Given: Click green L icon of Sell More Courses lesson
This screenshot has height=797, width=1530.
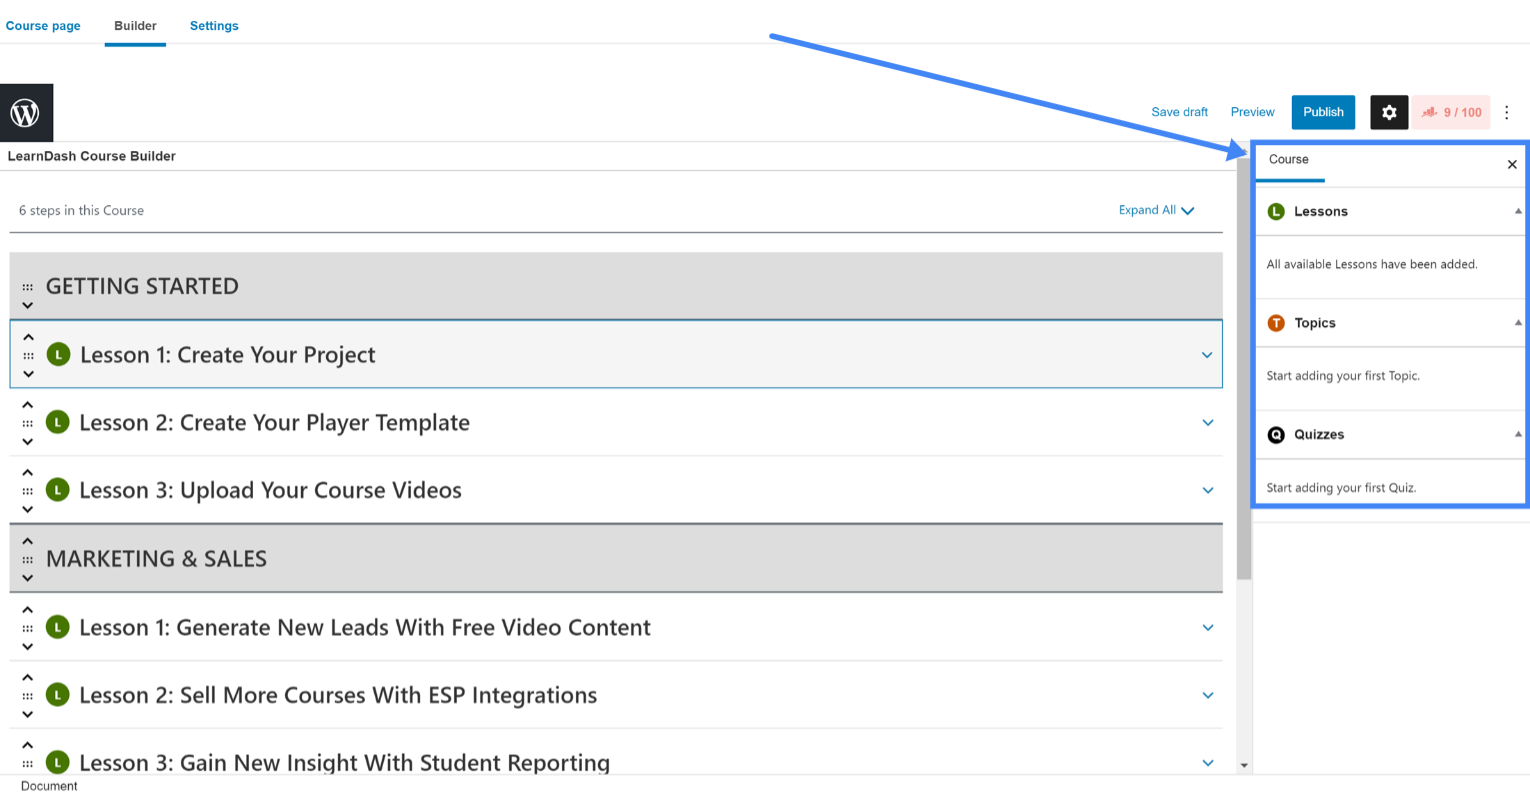Looking at the screenshot, I should click(58, 695).
